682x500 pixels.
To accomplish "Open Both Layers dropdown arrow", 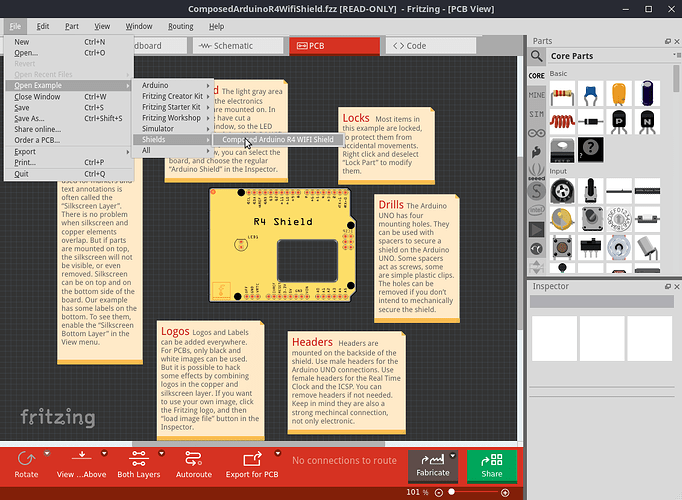I will [x=161, y=453].
